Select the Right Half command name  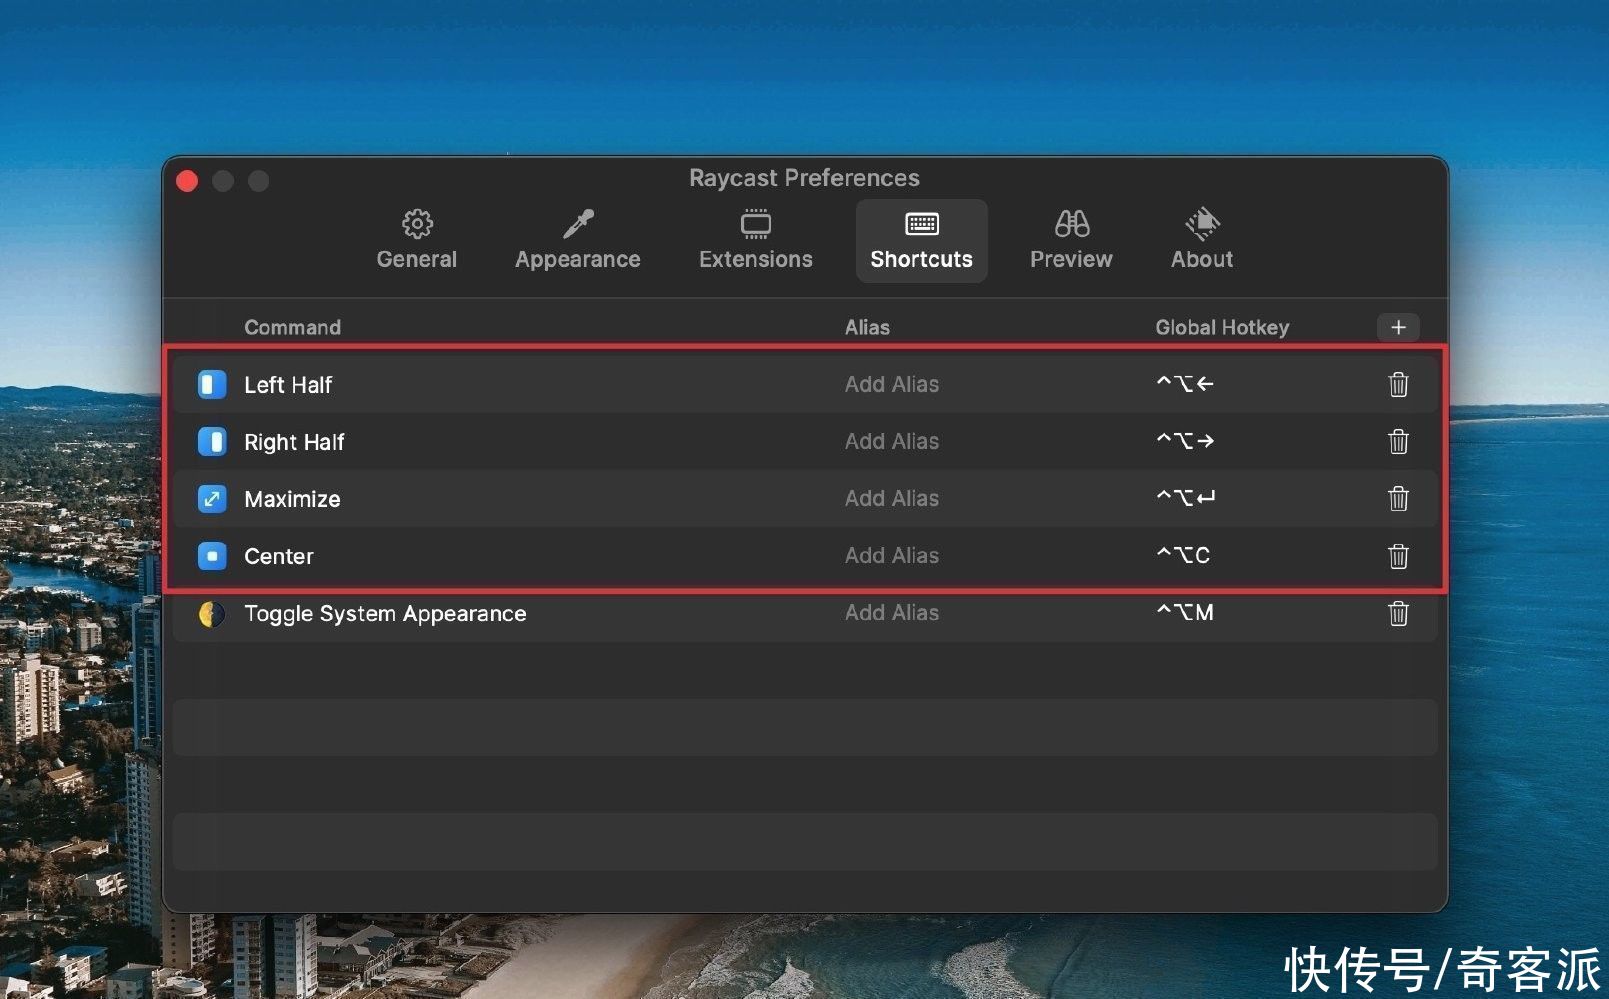tap(294, 442)
